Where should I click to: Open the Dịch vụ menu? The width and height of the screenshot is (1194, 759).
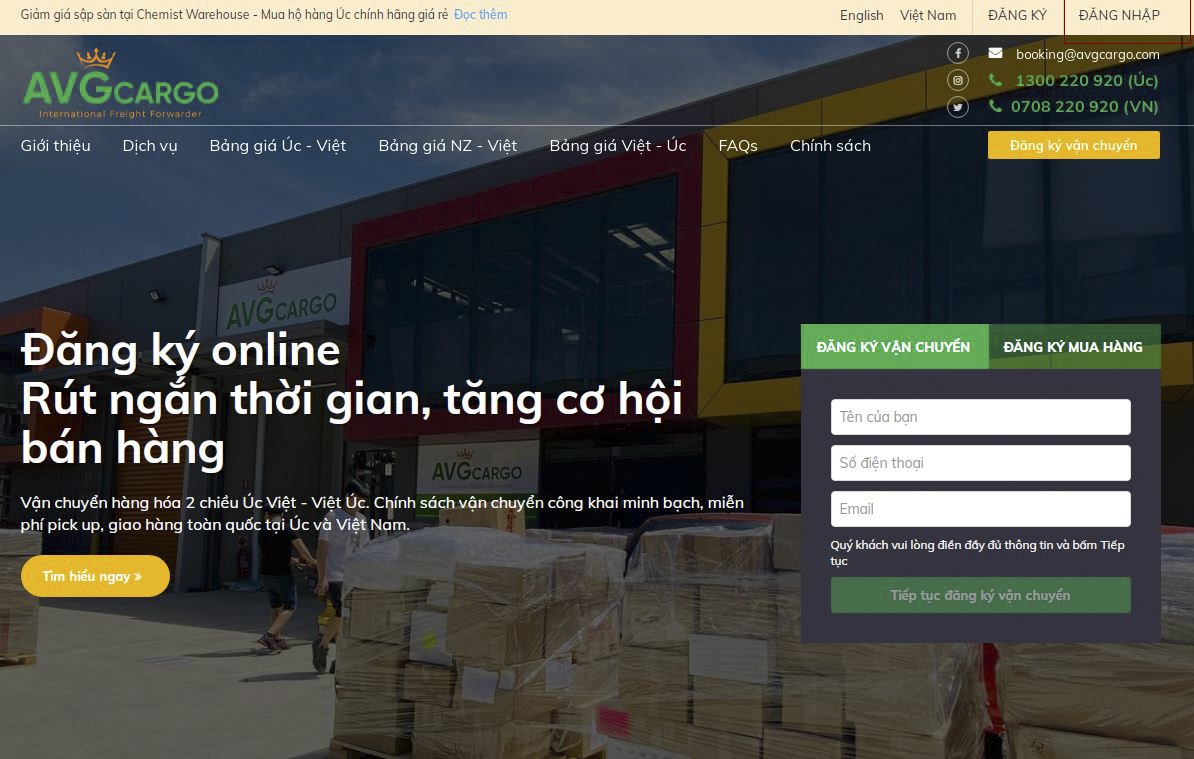pos(149,145)
